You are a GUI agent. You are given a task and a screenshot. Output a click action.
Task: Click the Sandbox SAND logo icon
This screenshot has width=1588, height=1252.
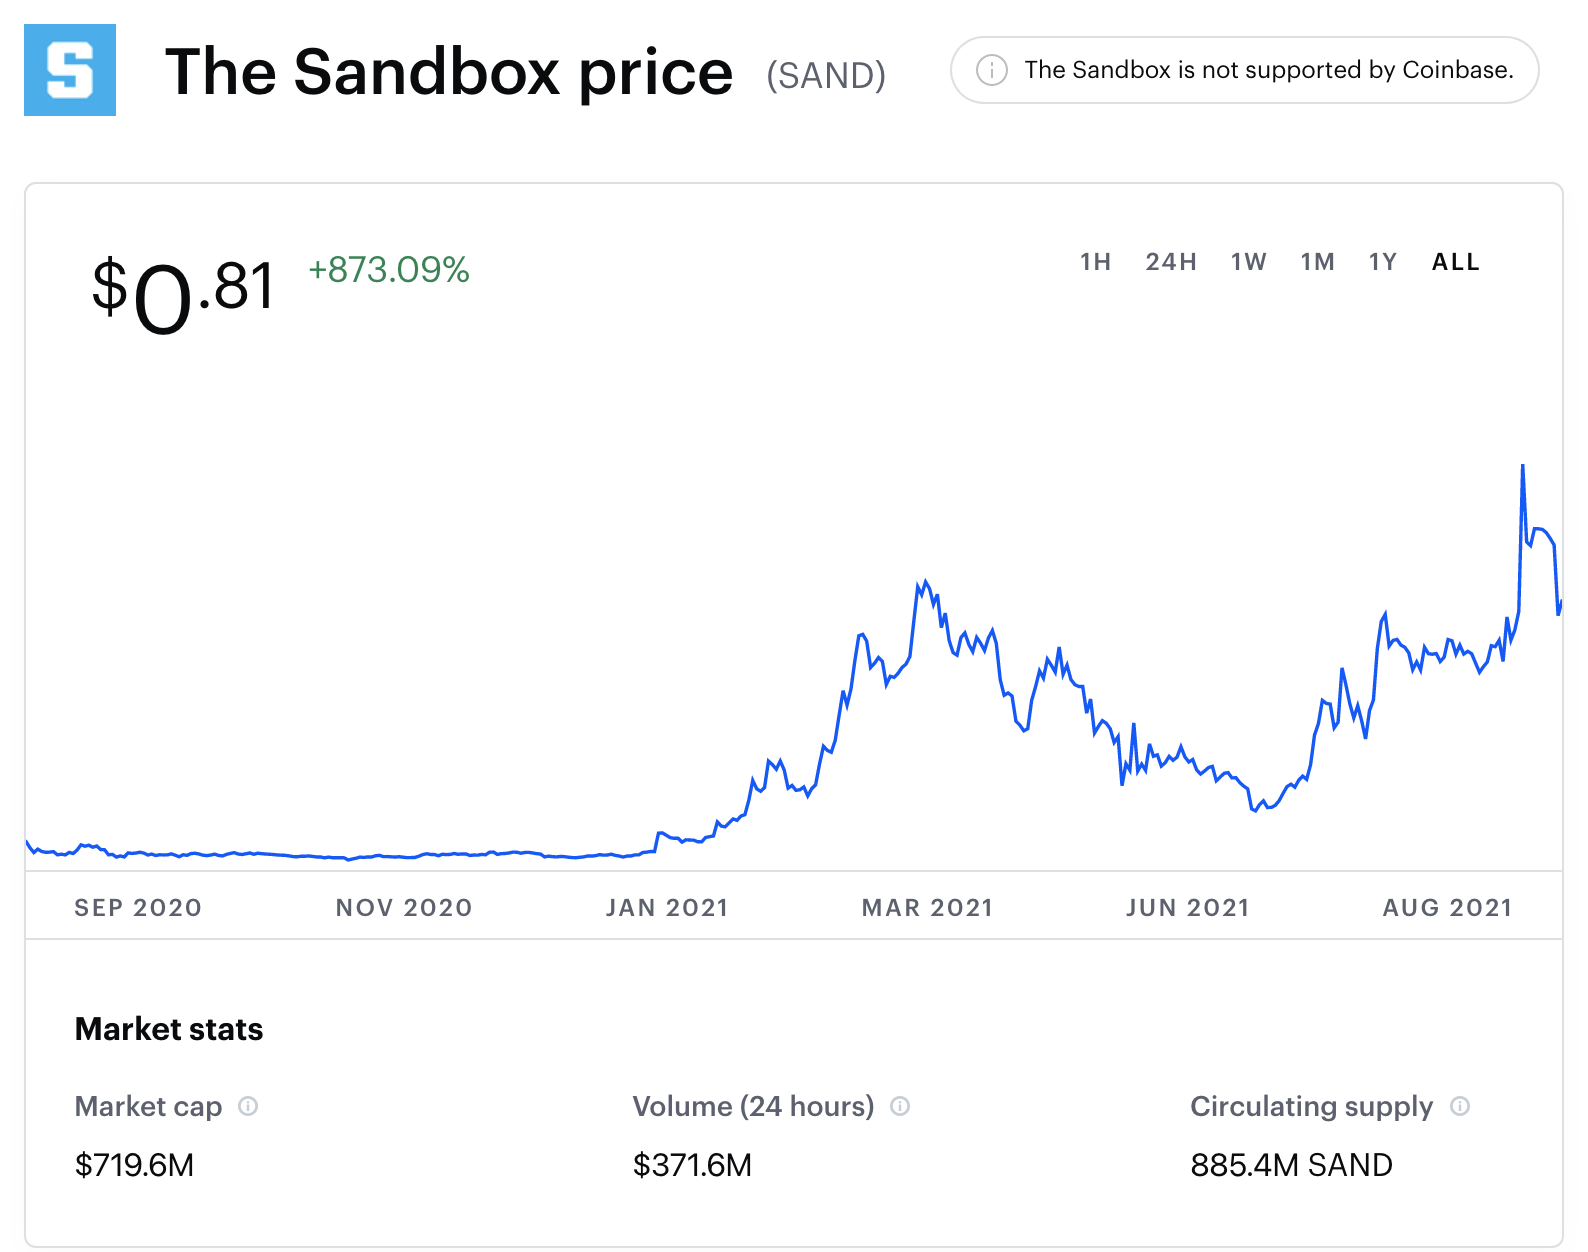70,70
